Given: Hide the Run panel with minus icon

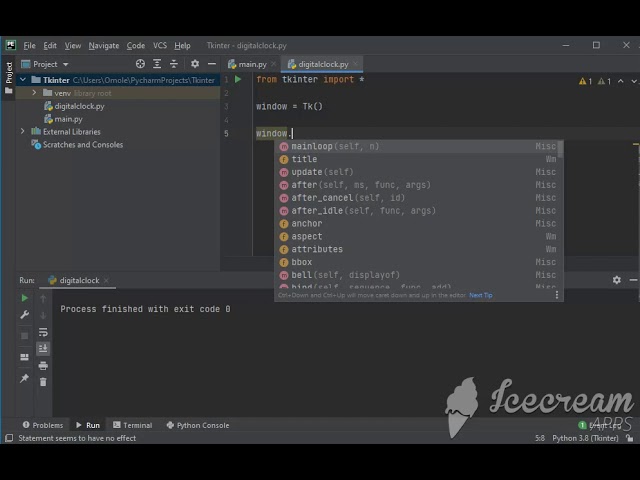Looking at the screenshot, I should pos(633,280).
